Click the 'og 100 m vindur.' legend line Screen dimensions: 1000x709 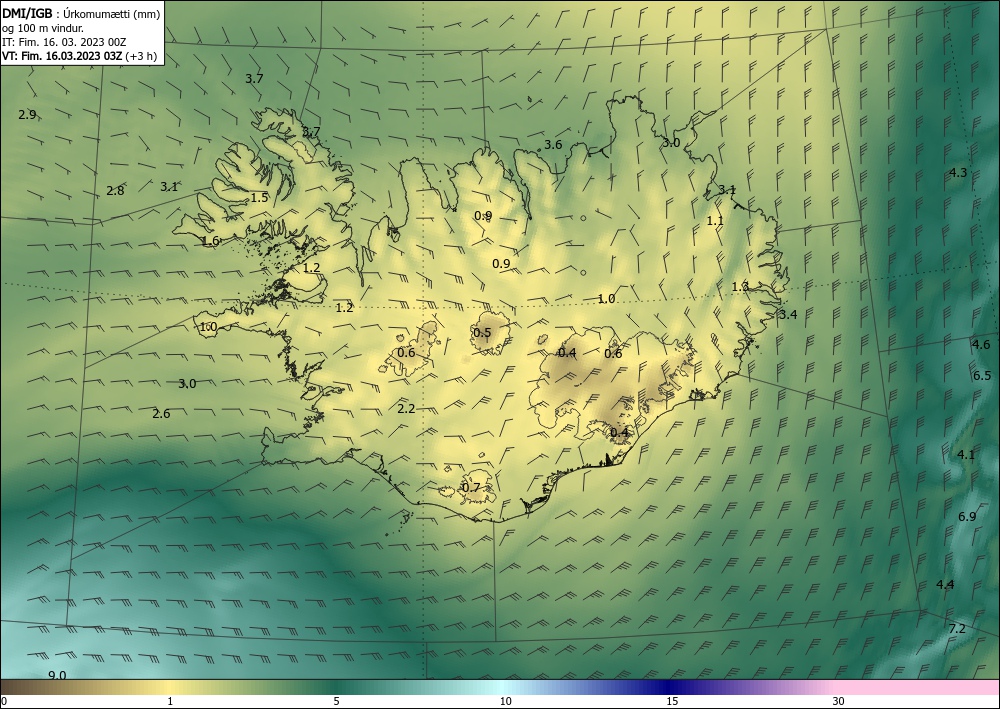point(43,28)
